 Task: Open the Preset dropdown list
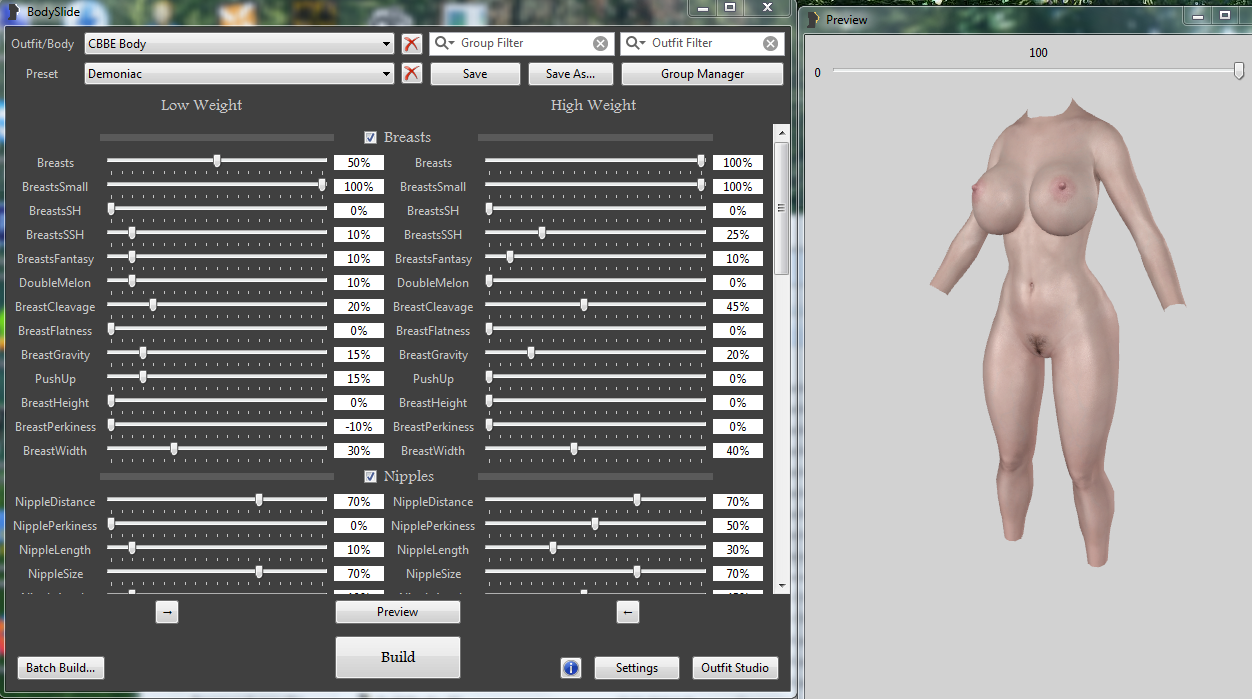click(x=387, y=74)
